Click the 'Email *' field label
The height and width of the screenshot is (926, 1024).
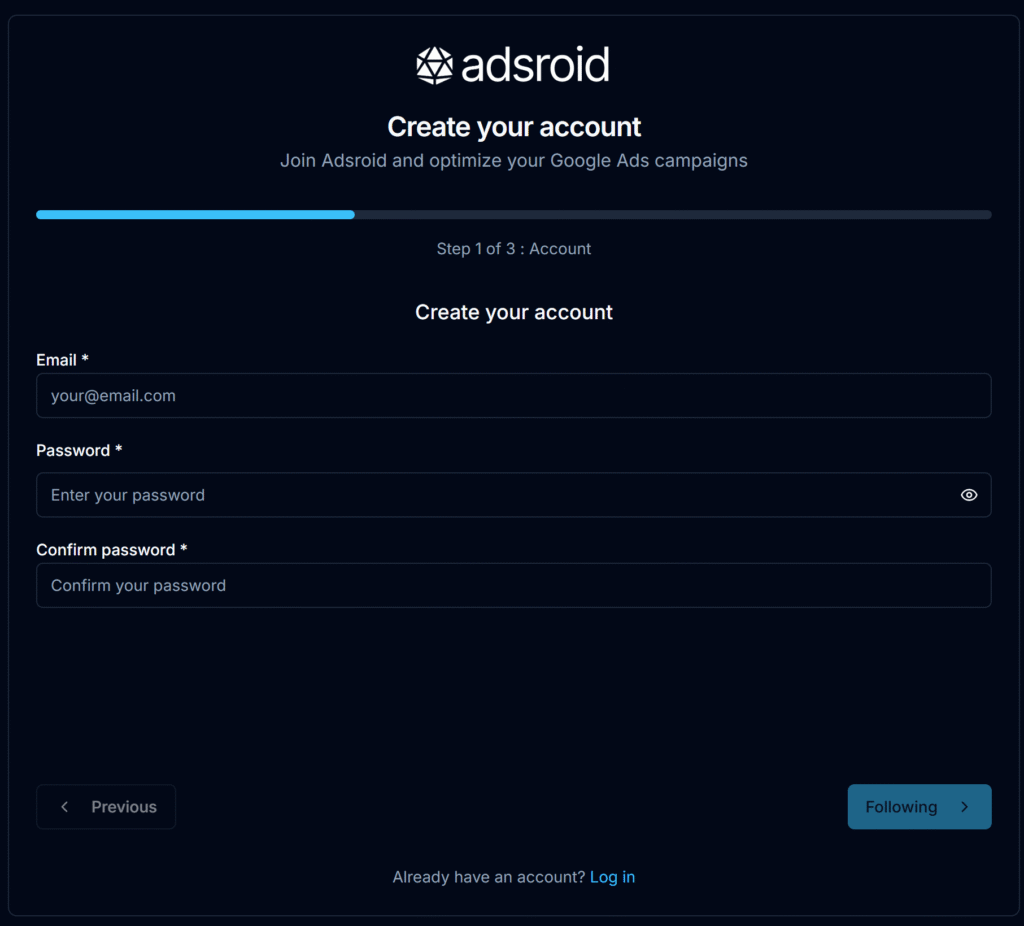[x=62, y=360]
